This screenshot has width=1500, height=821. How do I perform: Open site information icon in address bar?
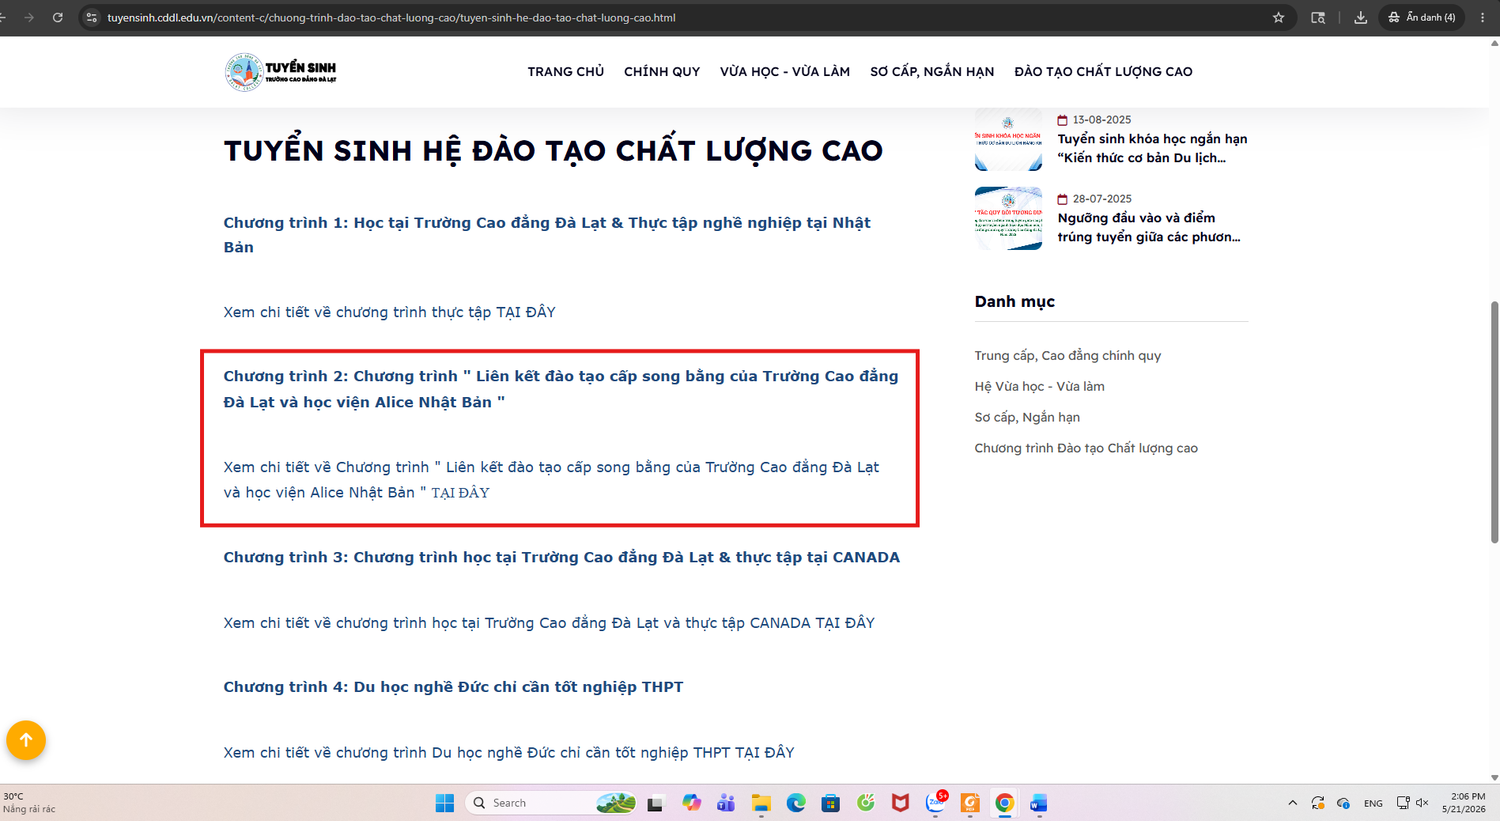[91, 17]
